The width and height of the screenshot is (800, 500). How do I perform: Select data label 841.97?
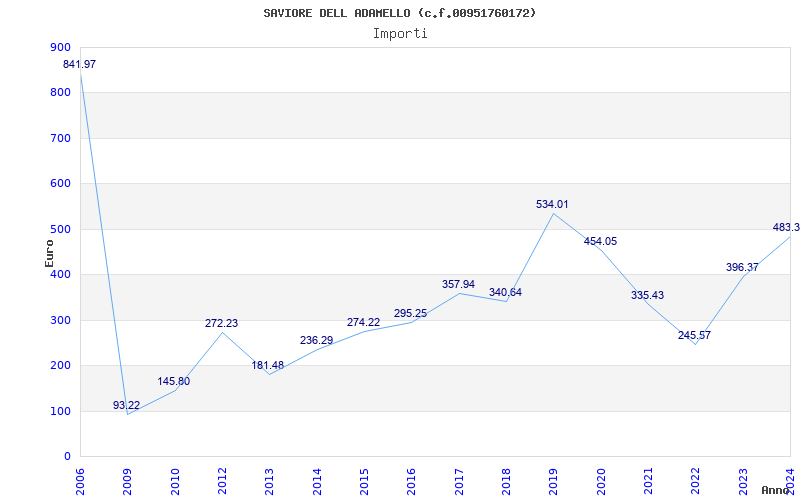coord(79,64)
